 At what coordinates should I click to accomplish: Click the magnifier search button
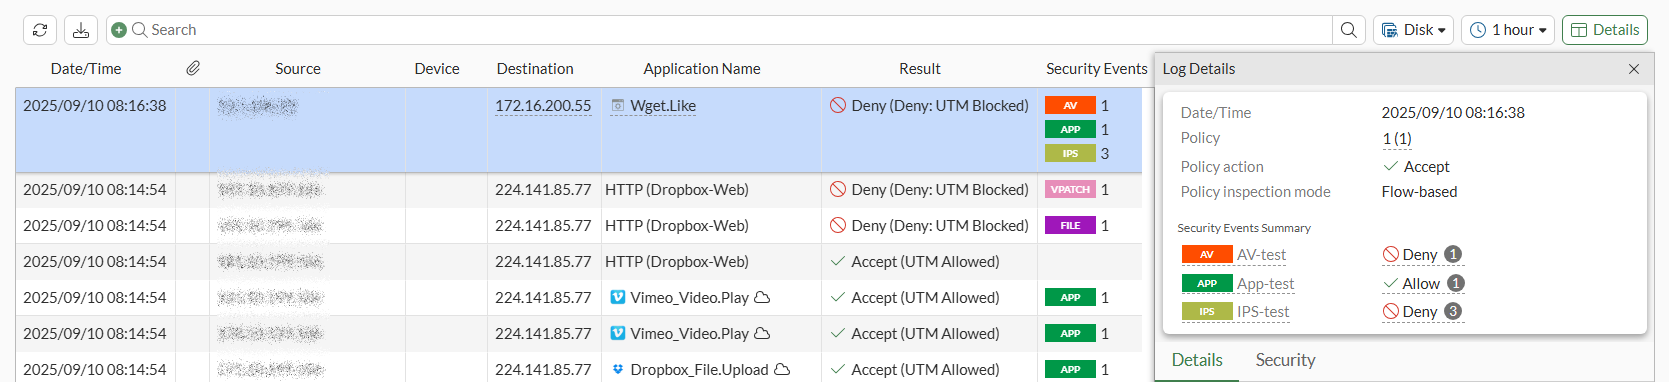(1349, 30)
